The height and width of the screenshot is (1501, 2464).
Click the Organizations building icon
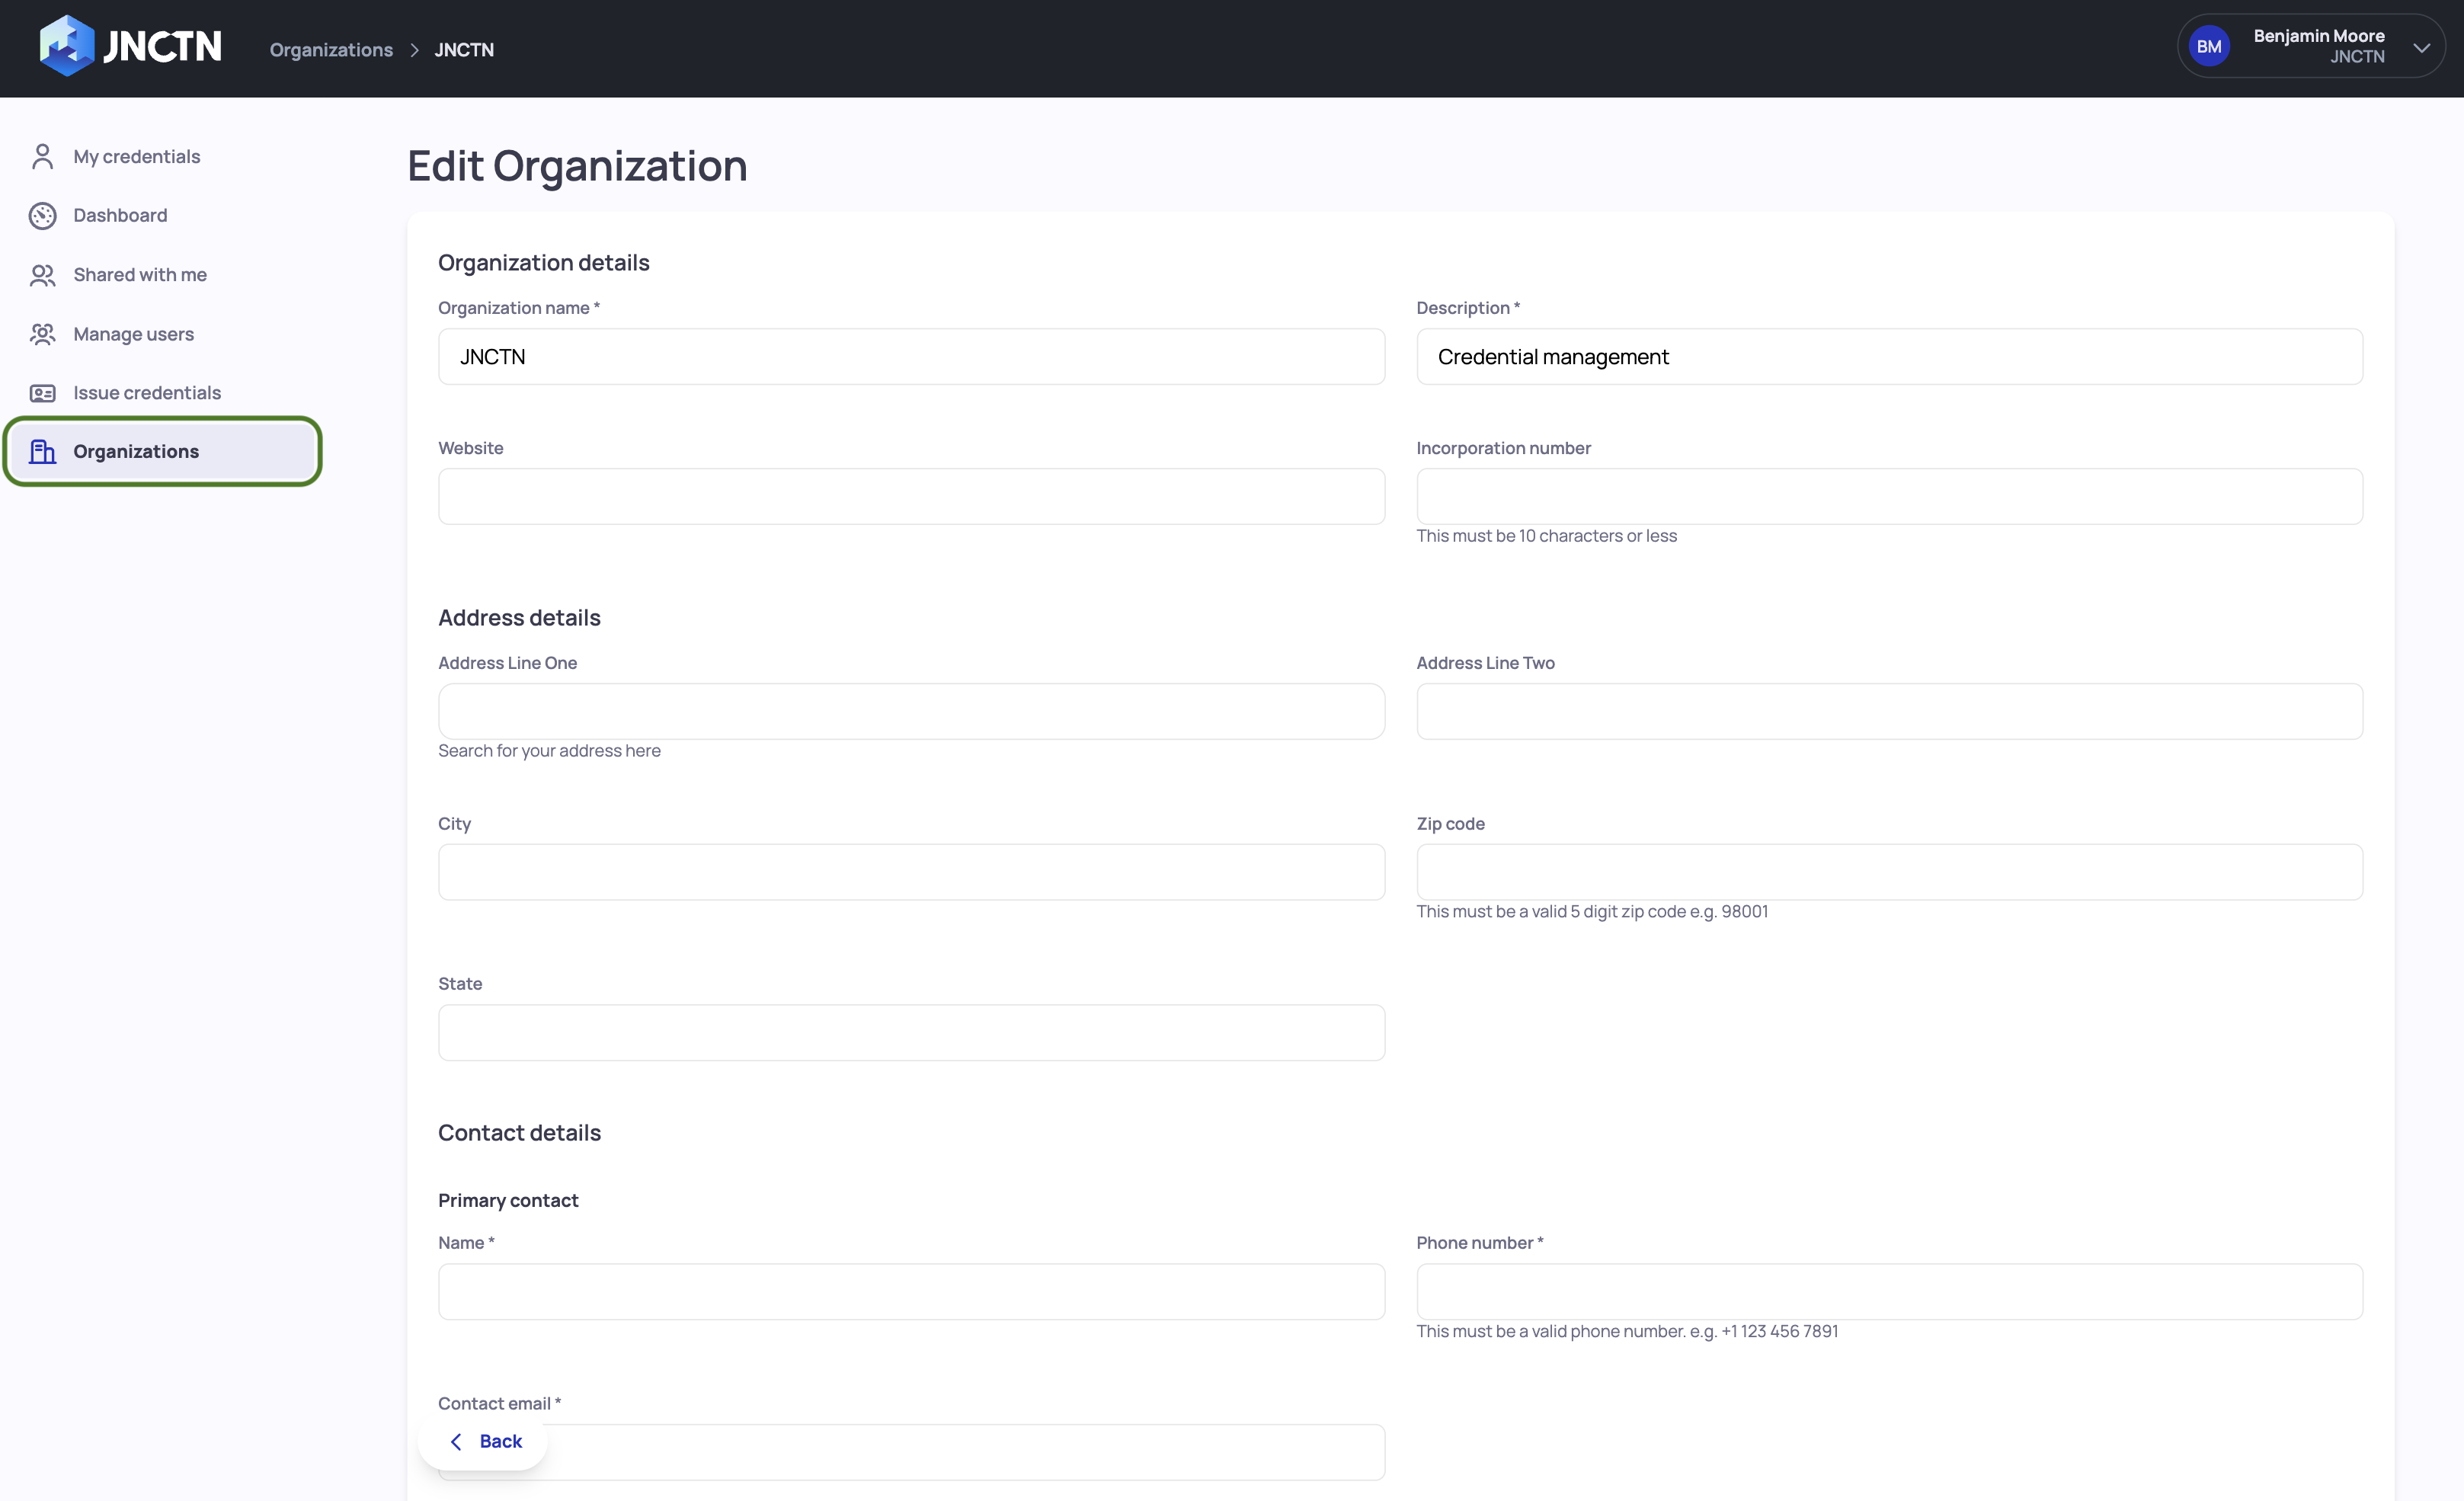tap(42, 452)
